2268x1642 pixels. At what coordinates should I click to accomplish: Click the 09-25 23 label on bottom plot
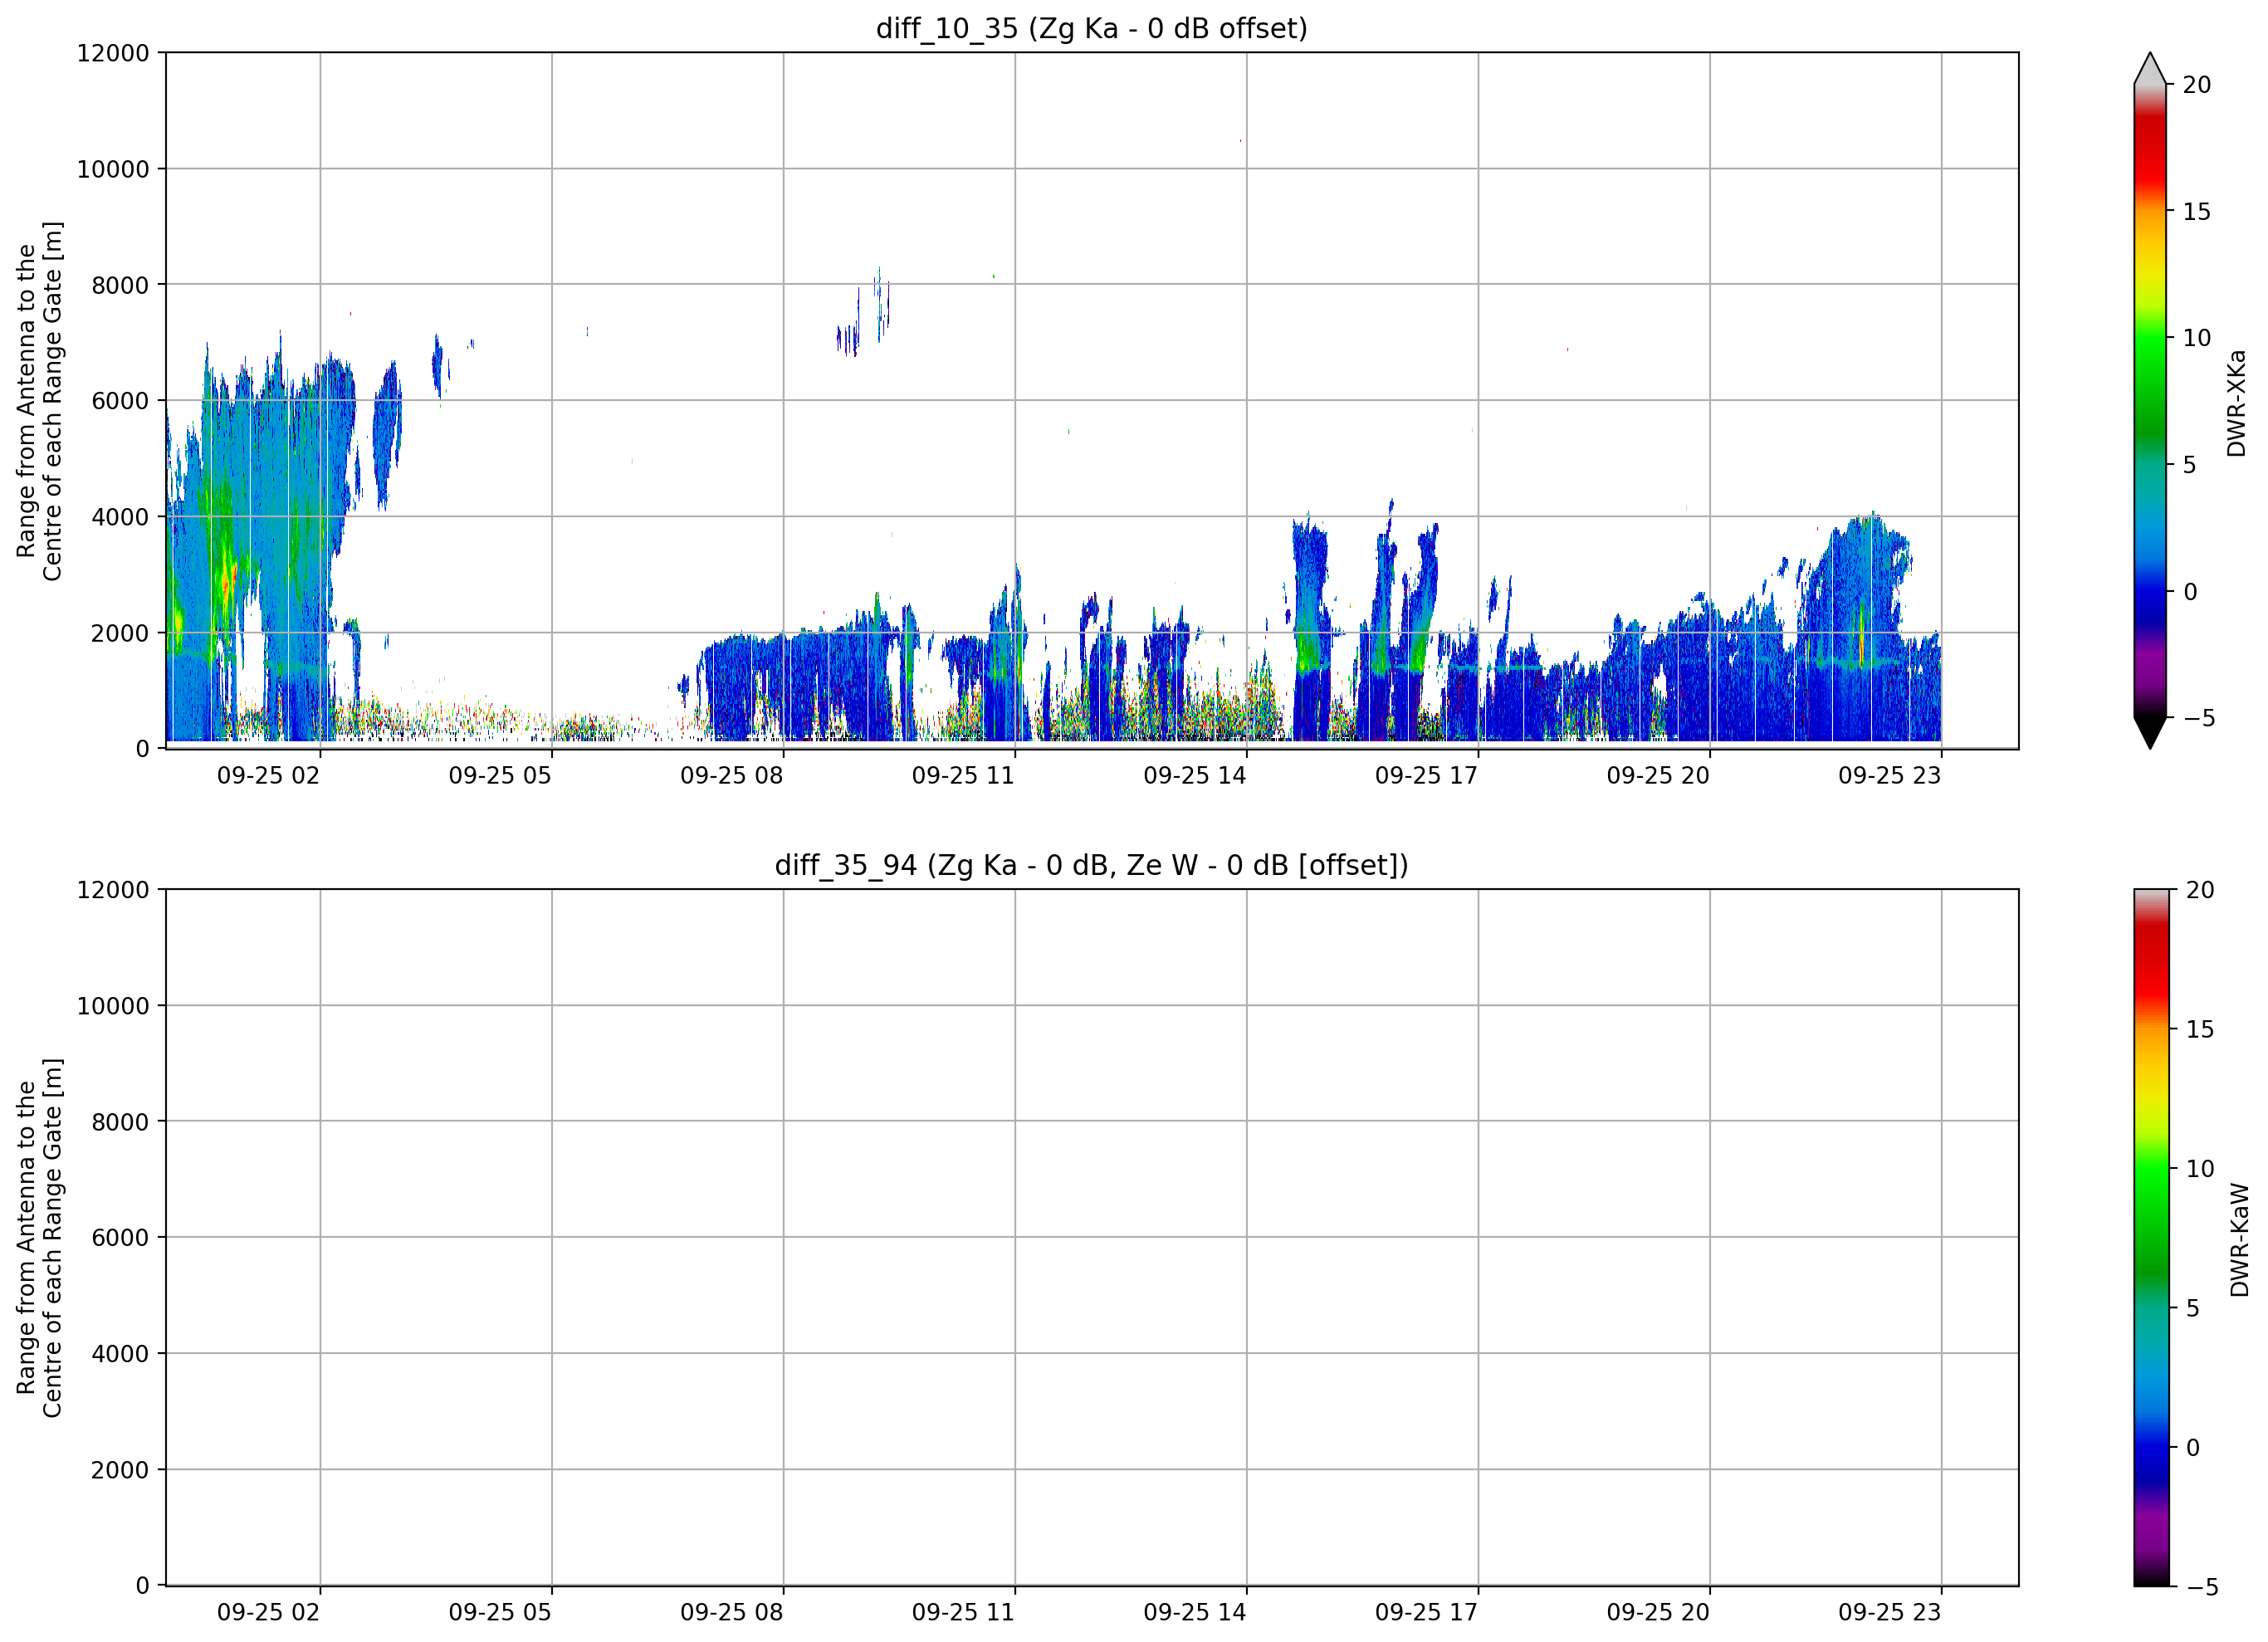[1889, 1612]
